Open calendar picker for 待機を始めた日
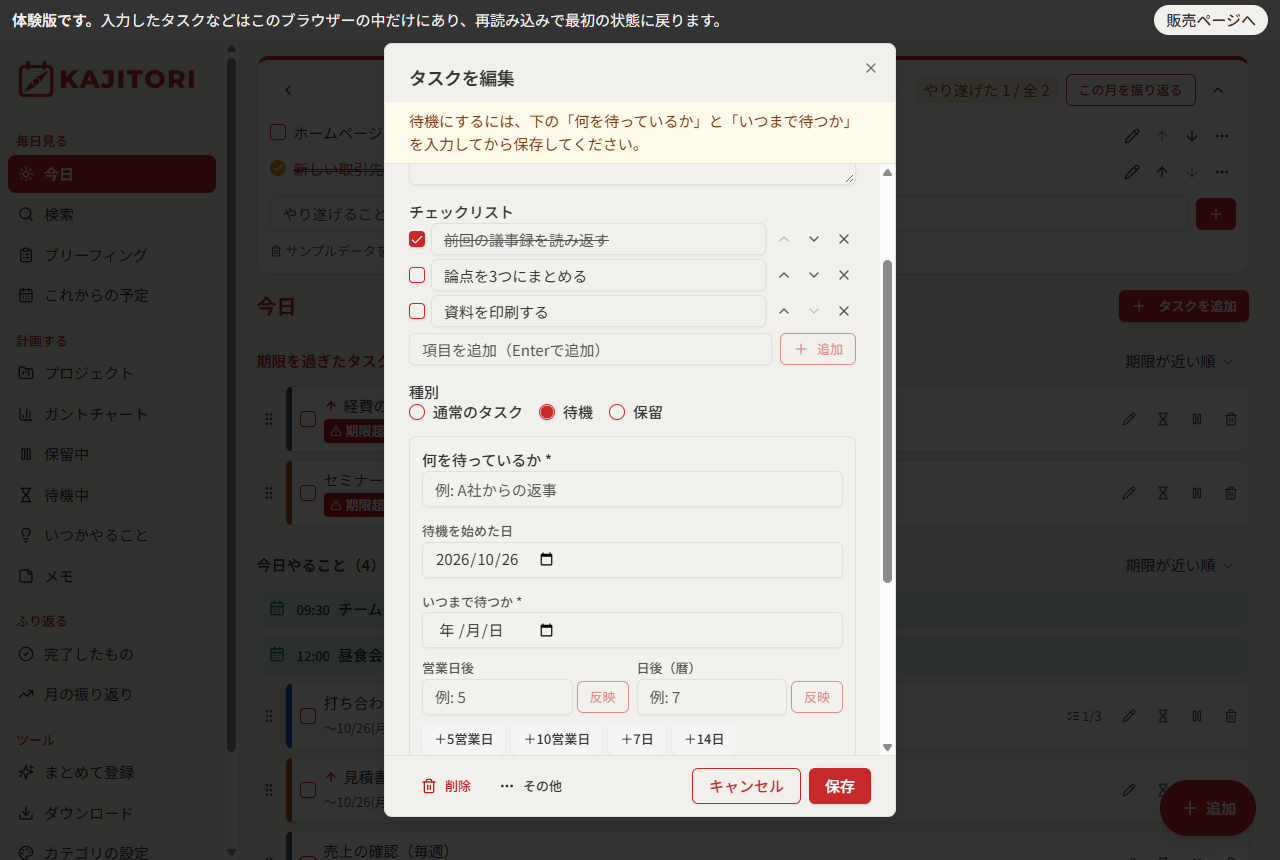The image size is (1280, 860). 546,560
